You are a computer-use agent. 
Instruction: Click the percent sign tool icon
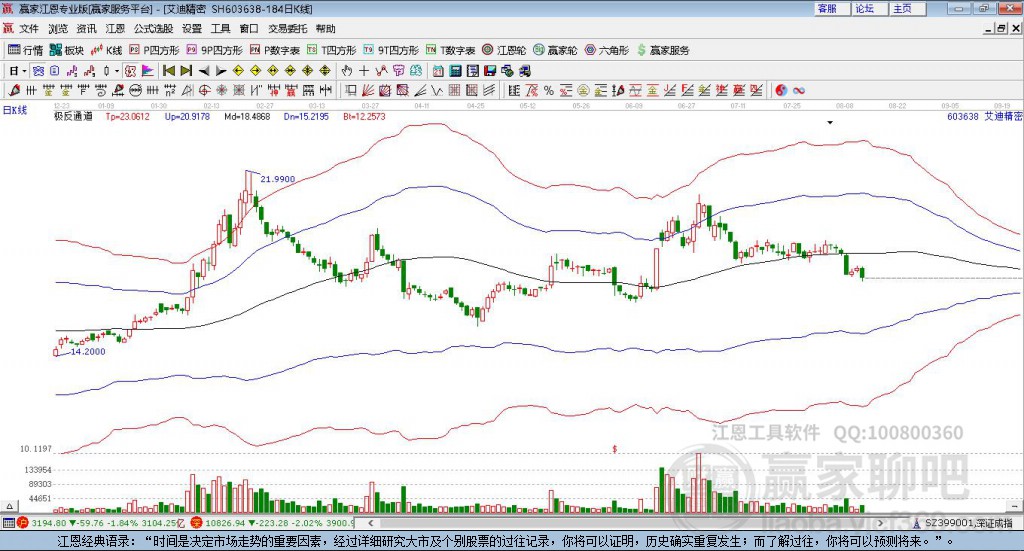[549, 91]
